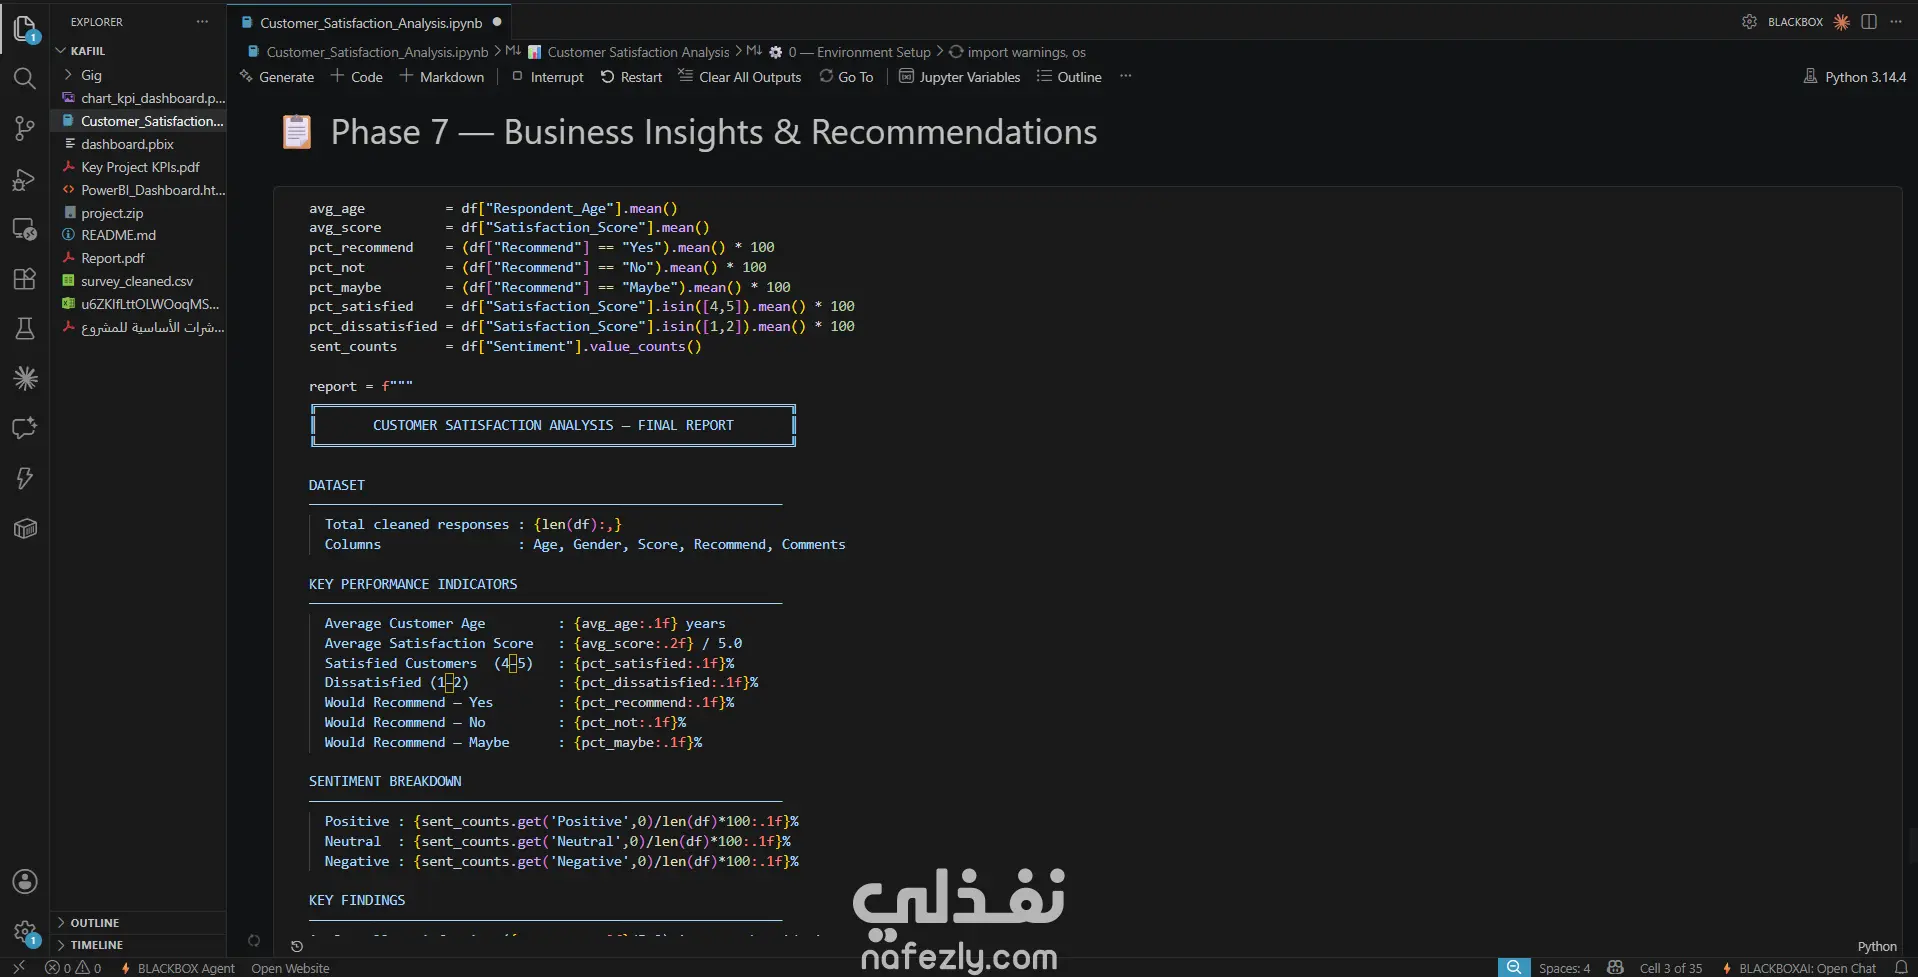
Task: Click the BLACKBOX star icon in title bar
Action: (1841, 22)
